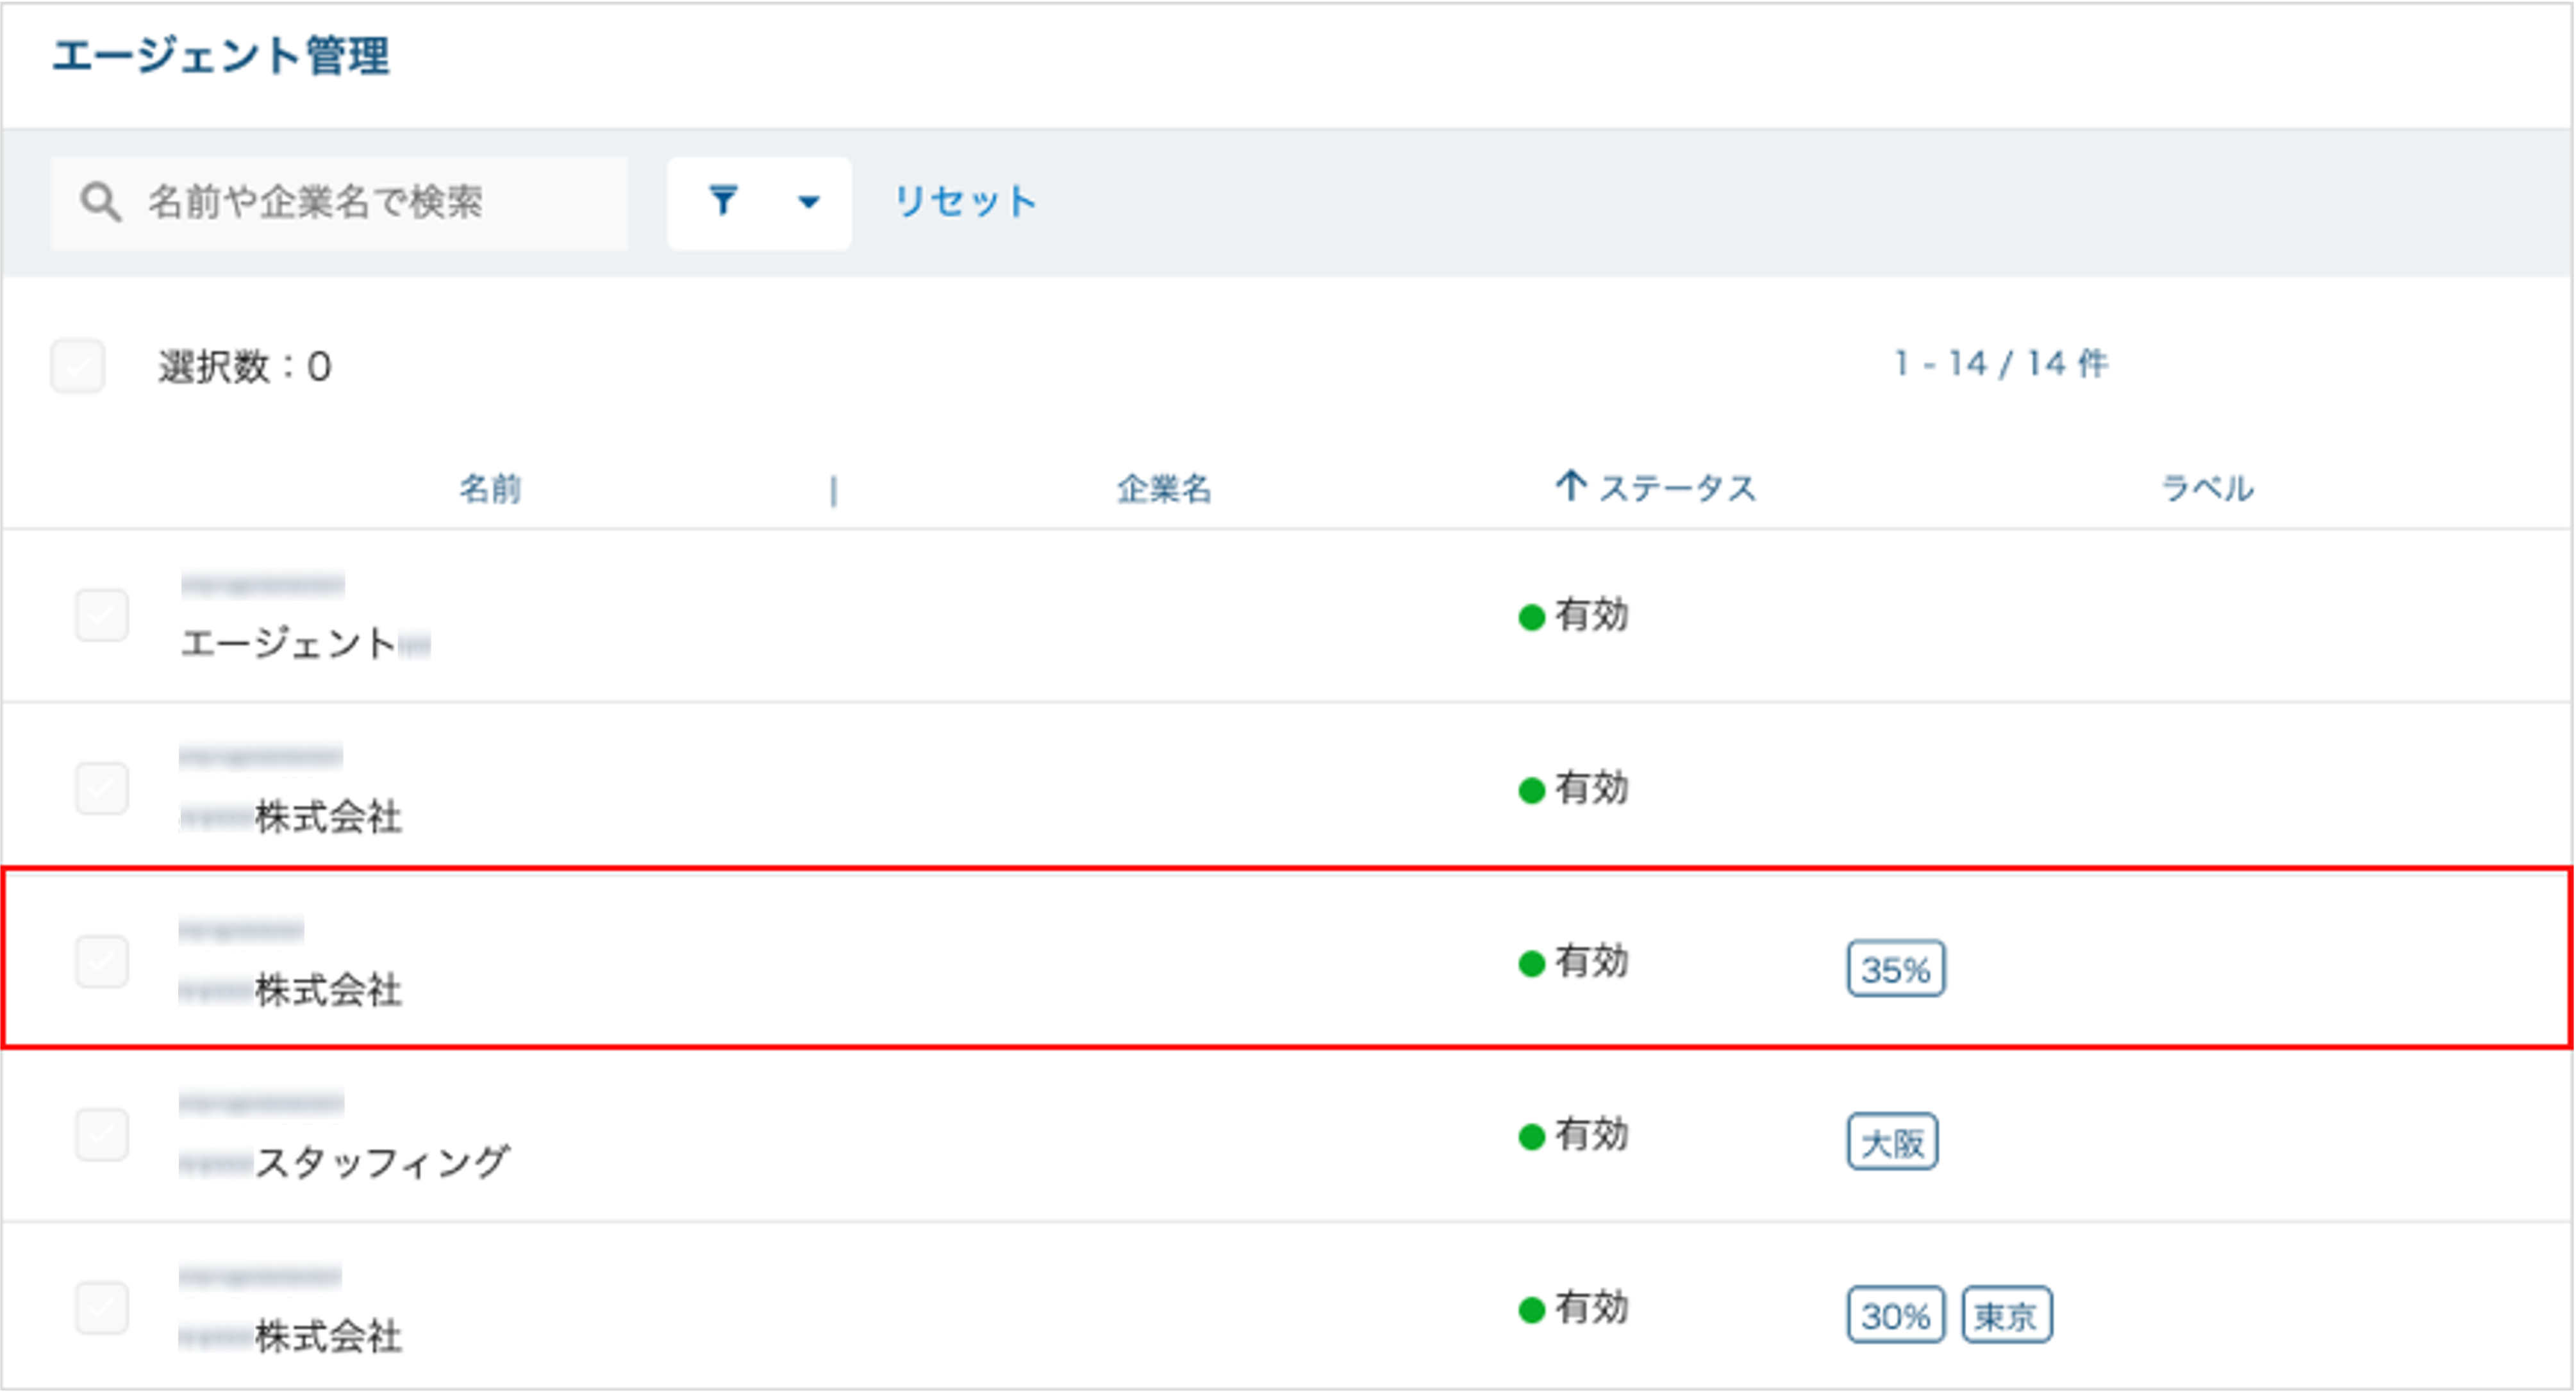The width and height of the screenshot is (2576, 1392).
Task: Click the green status dot in エージェント row
Action: [1532, 617]
